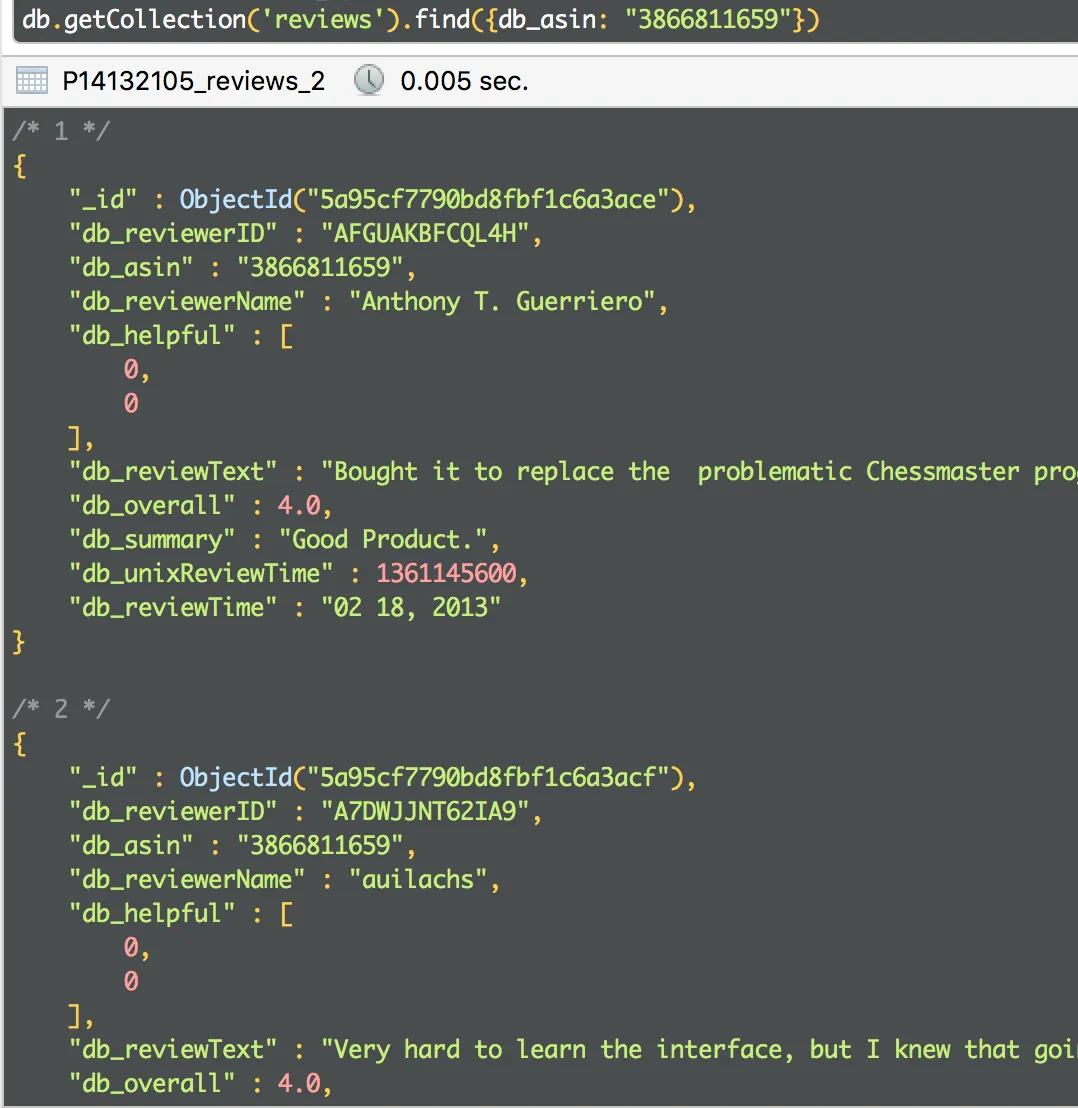Click the db_unixReviewTime key
The width and height of the screenshot is (1078, 1108).
tap(201, 574)
